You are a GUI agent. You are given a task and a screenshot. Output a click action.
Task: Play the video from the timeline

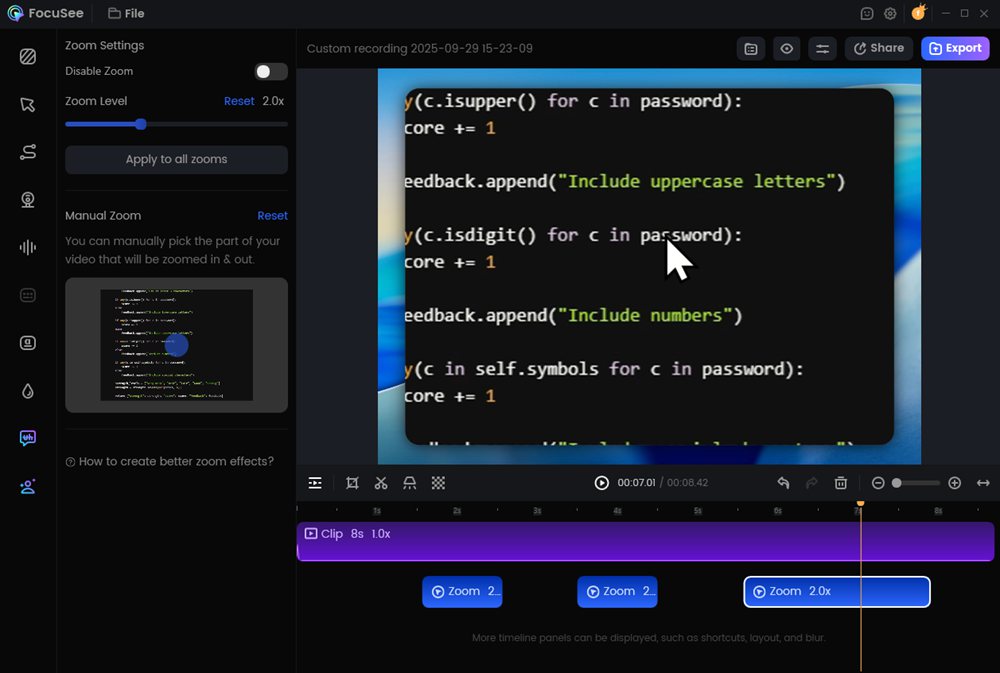602,483
